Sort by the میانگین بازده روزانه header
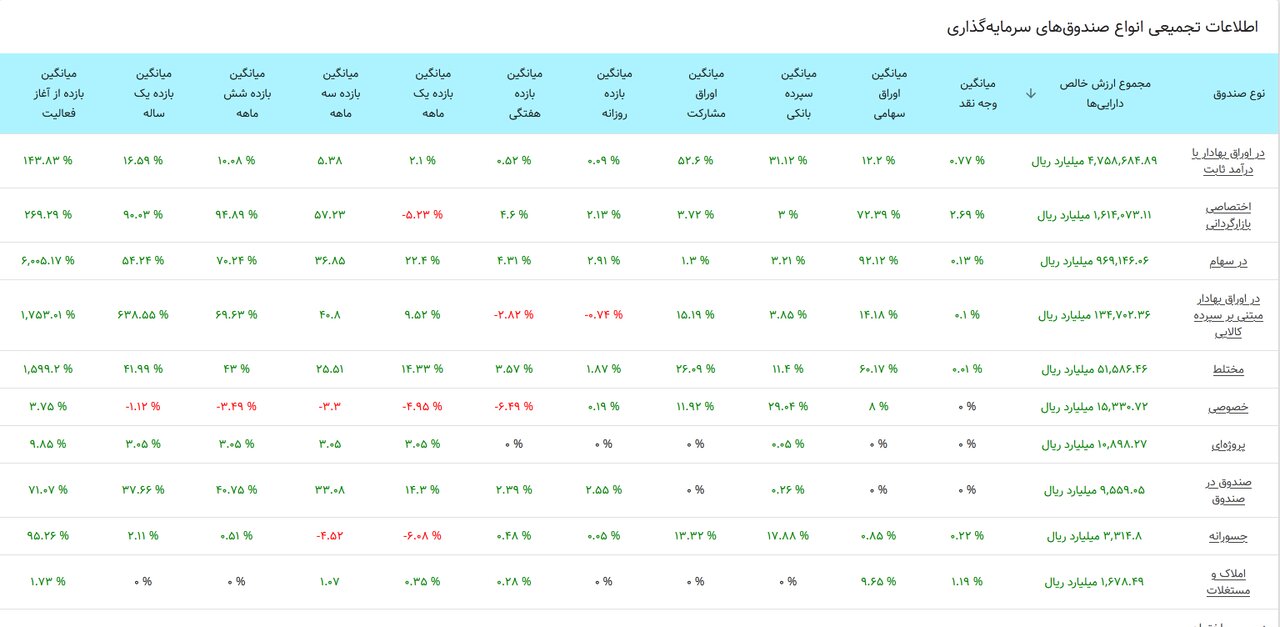The image size is (1280, 627). click(618, 93)
